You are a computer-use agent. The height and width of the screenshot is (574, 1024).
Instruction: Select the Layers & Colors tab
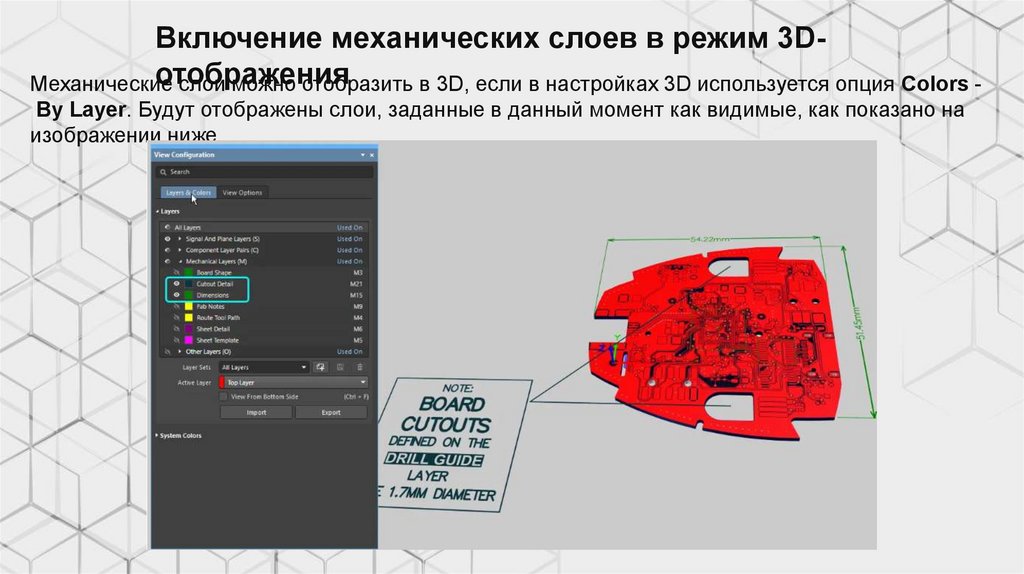click(x=188, y=192)
